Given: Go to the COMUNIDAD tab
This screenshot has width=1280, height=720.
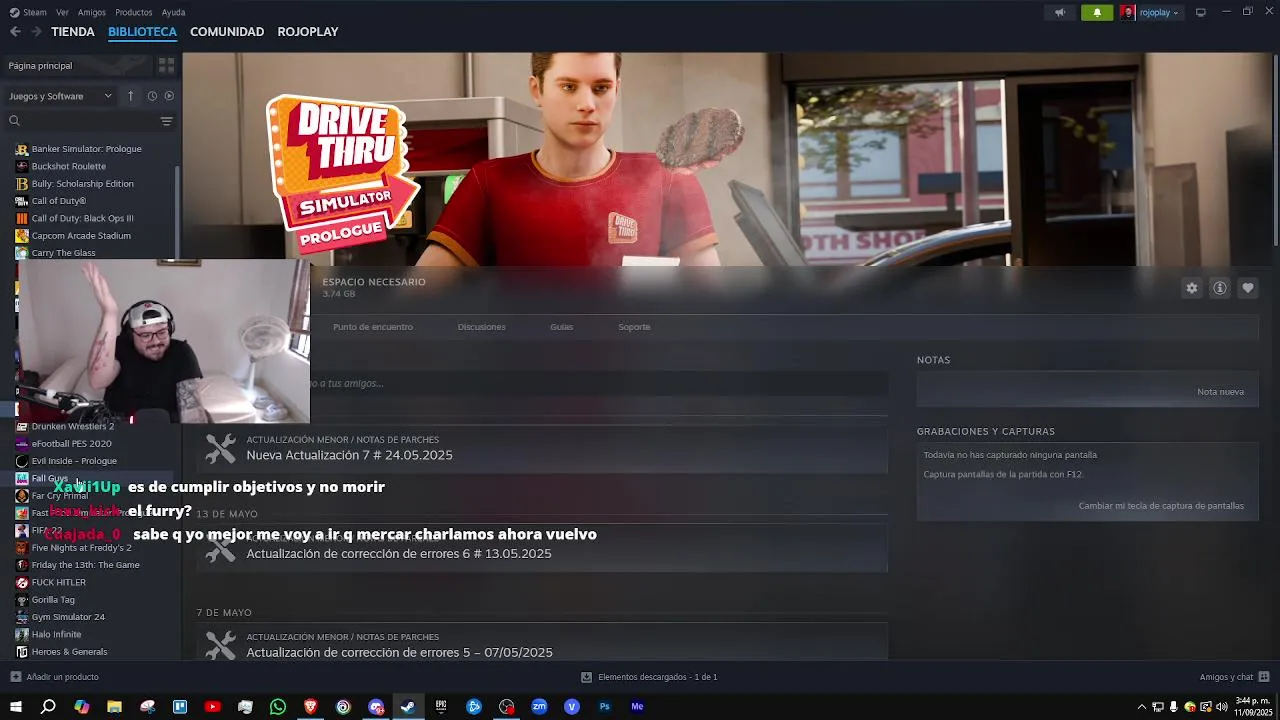Looking at the screenshot, I should (x=227, y=32).
